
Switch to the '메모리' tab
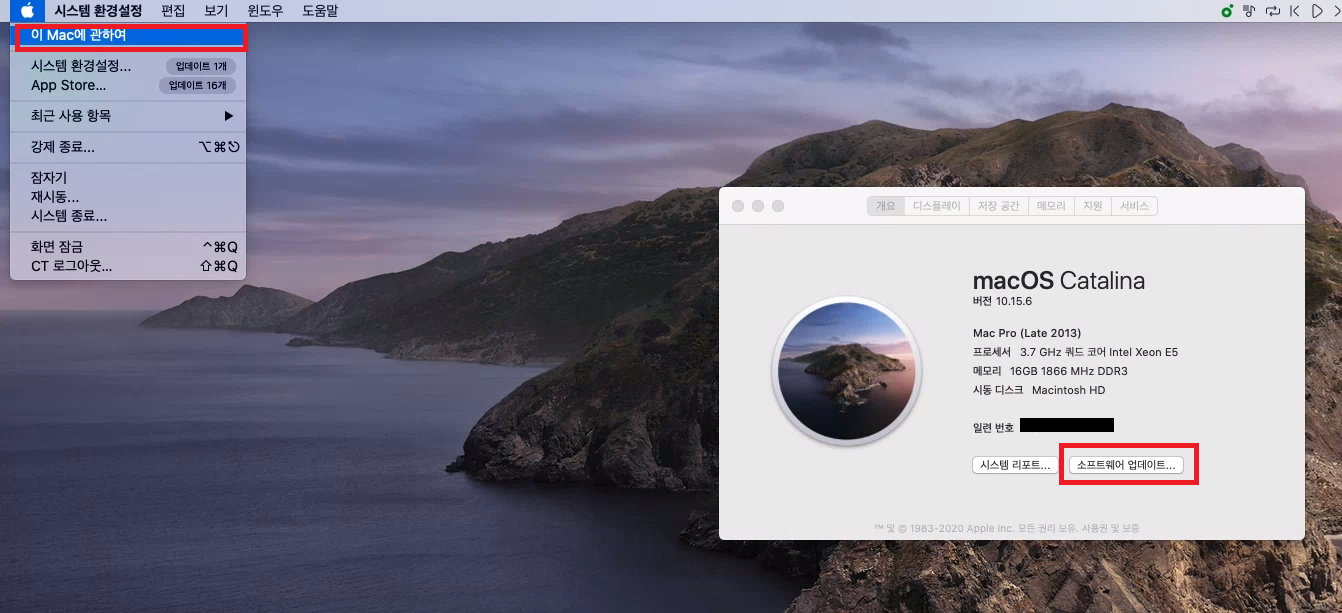click(1051, 206)
